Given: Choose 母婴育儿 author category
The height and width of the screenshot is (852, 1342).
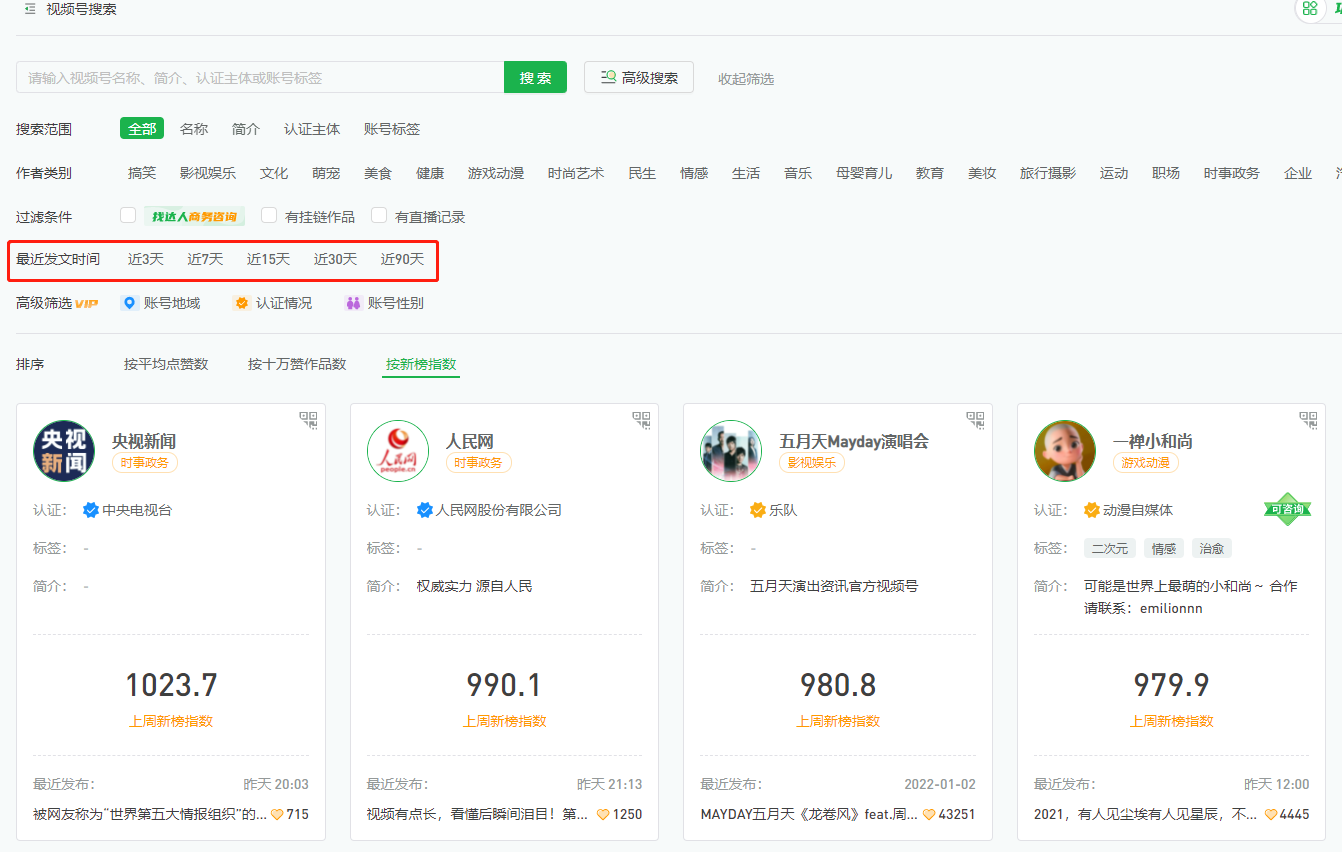Looking at the screenshot, I should 864,173.
